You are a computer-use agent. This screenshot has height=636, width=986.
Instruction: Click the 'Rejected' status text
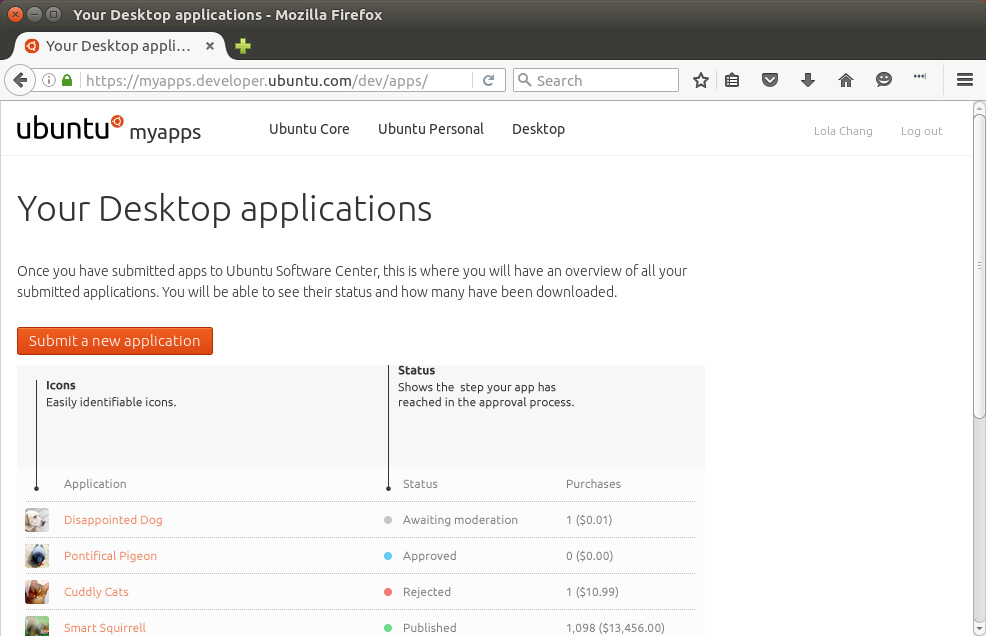click(427, 592)
